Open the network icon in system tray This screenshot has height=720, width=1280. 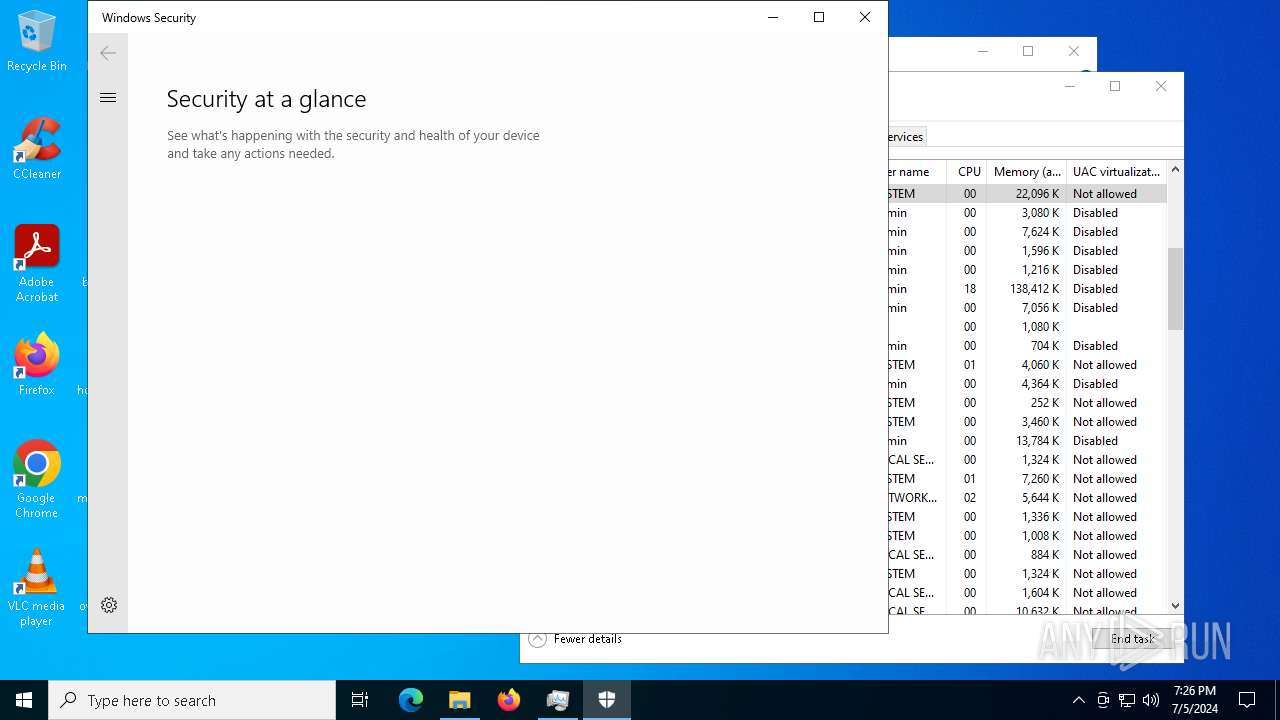[x=1127, y=700]
